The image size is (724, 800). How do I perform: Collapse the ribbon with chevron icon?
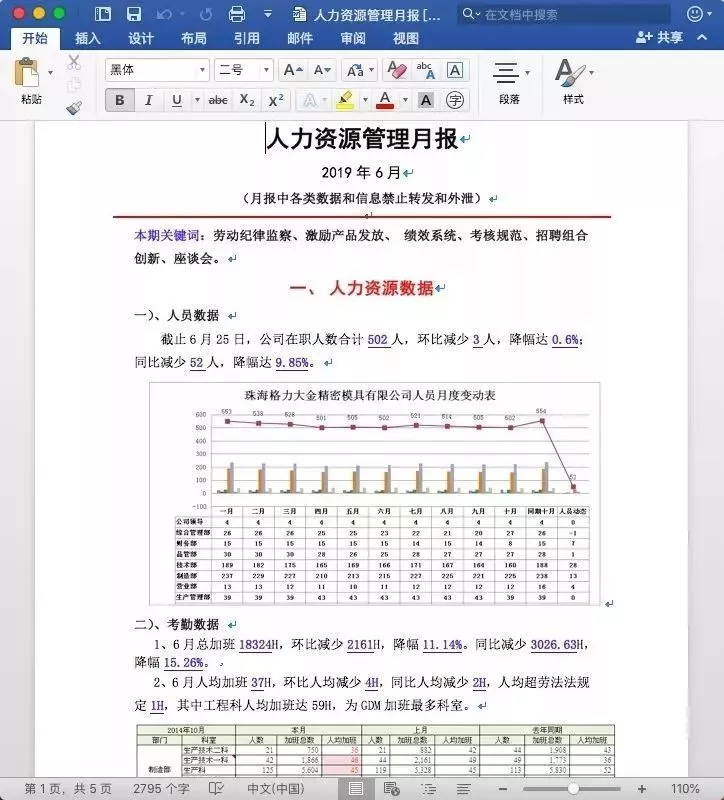703,37
